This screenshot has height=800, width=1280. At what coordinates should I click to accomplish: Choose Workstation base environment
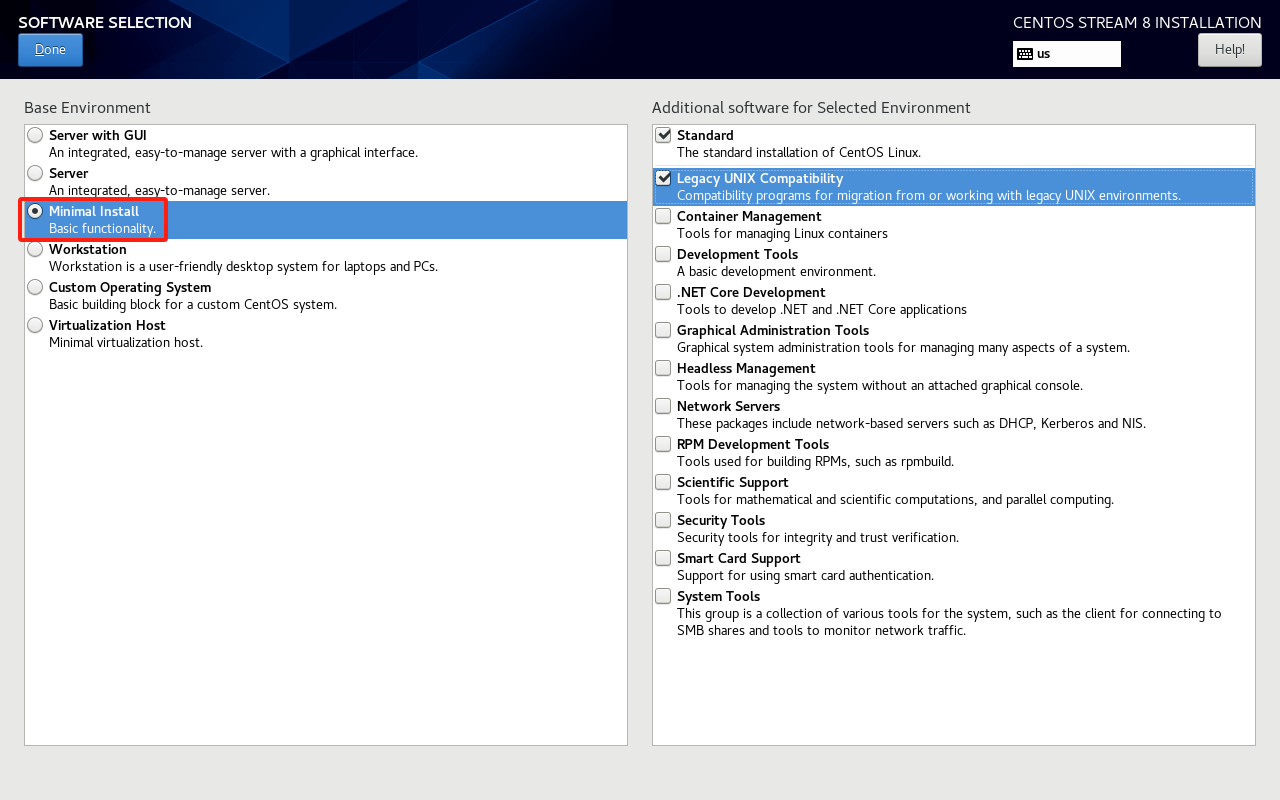pyautogui.click(x=36, y=249)
